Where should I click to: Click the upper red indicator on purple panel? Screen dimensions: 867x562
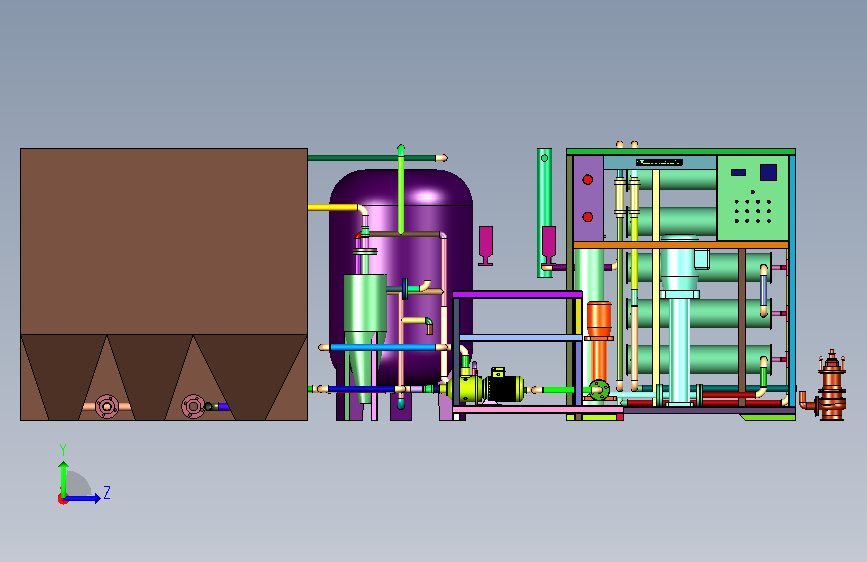588,179
